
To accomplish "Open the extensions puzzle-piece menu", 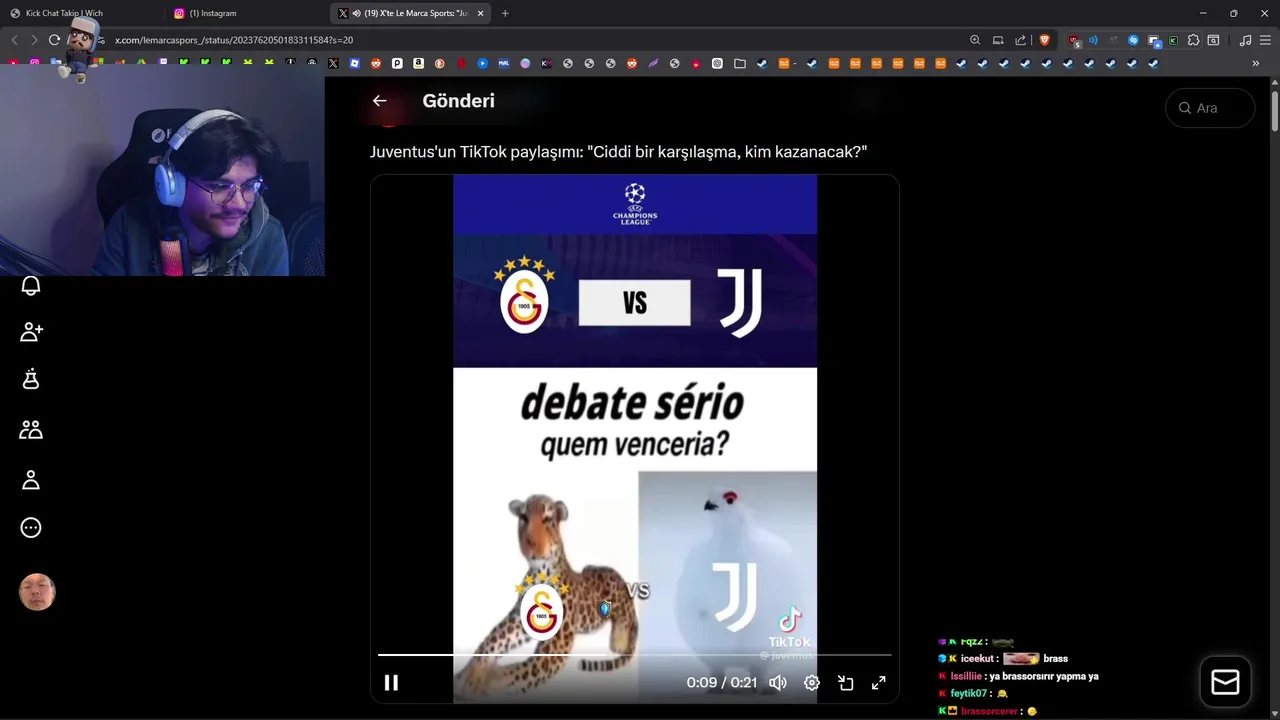I will [1193, 40].
